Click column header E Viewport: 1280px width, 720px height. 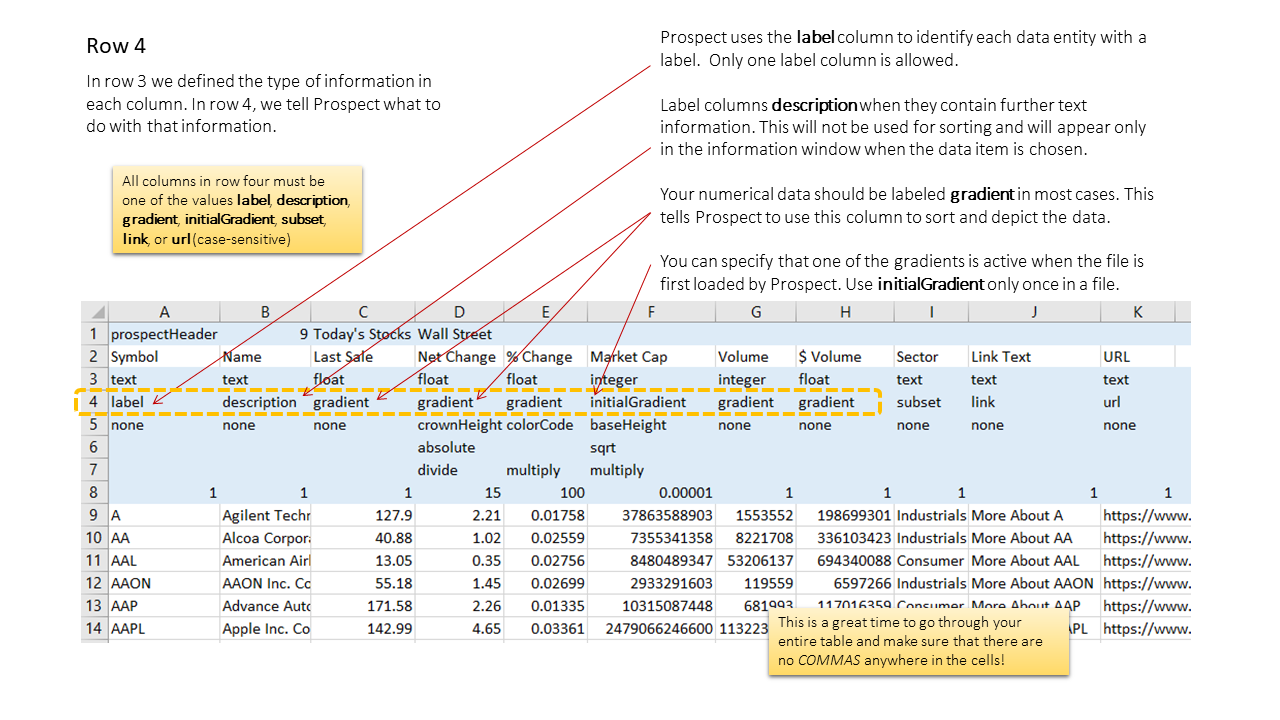click(545, 312)
